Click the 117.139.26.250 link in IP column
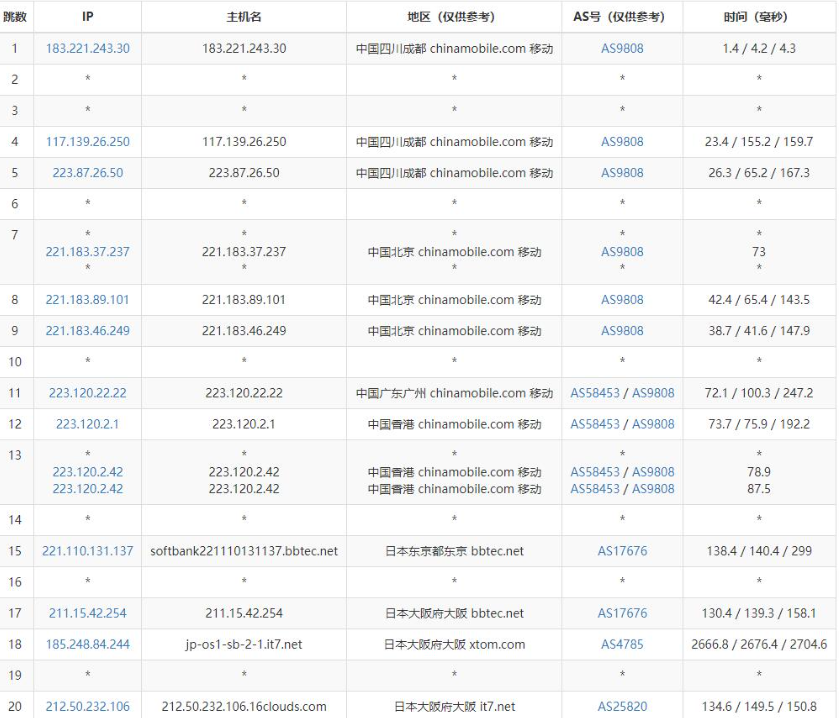This screenshot has height=718, width=839. [x=87, y=142]
